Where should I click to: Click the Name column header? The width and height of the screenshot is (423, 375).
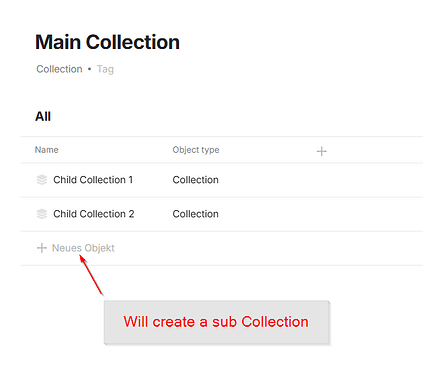pos(47,150)
